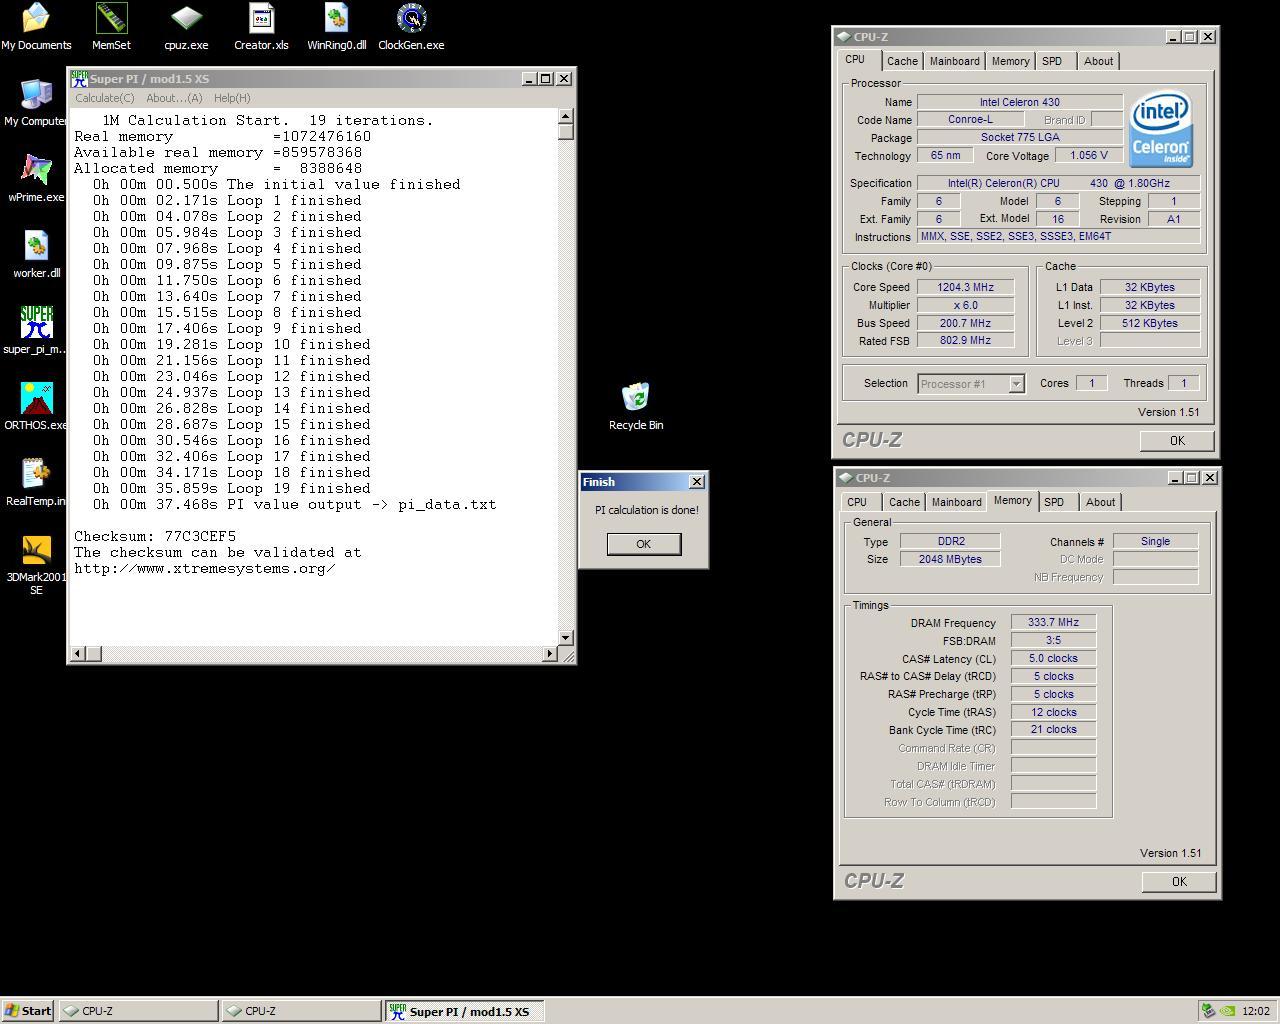Select the worker.dll desktop icon
The width and height of the screenshot is (1280, 1024).
[36, 255]
